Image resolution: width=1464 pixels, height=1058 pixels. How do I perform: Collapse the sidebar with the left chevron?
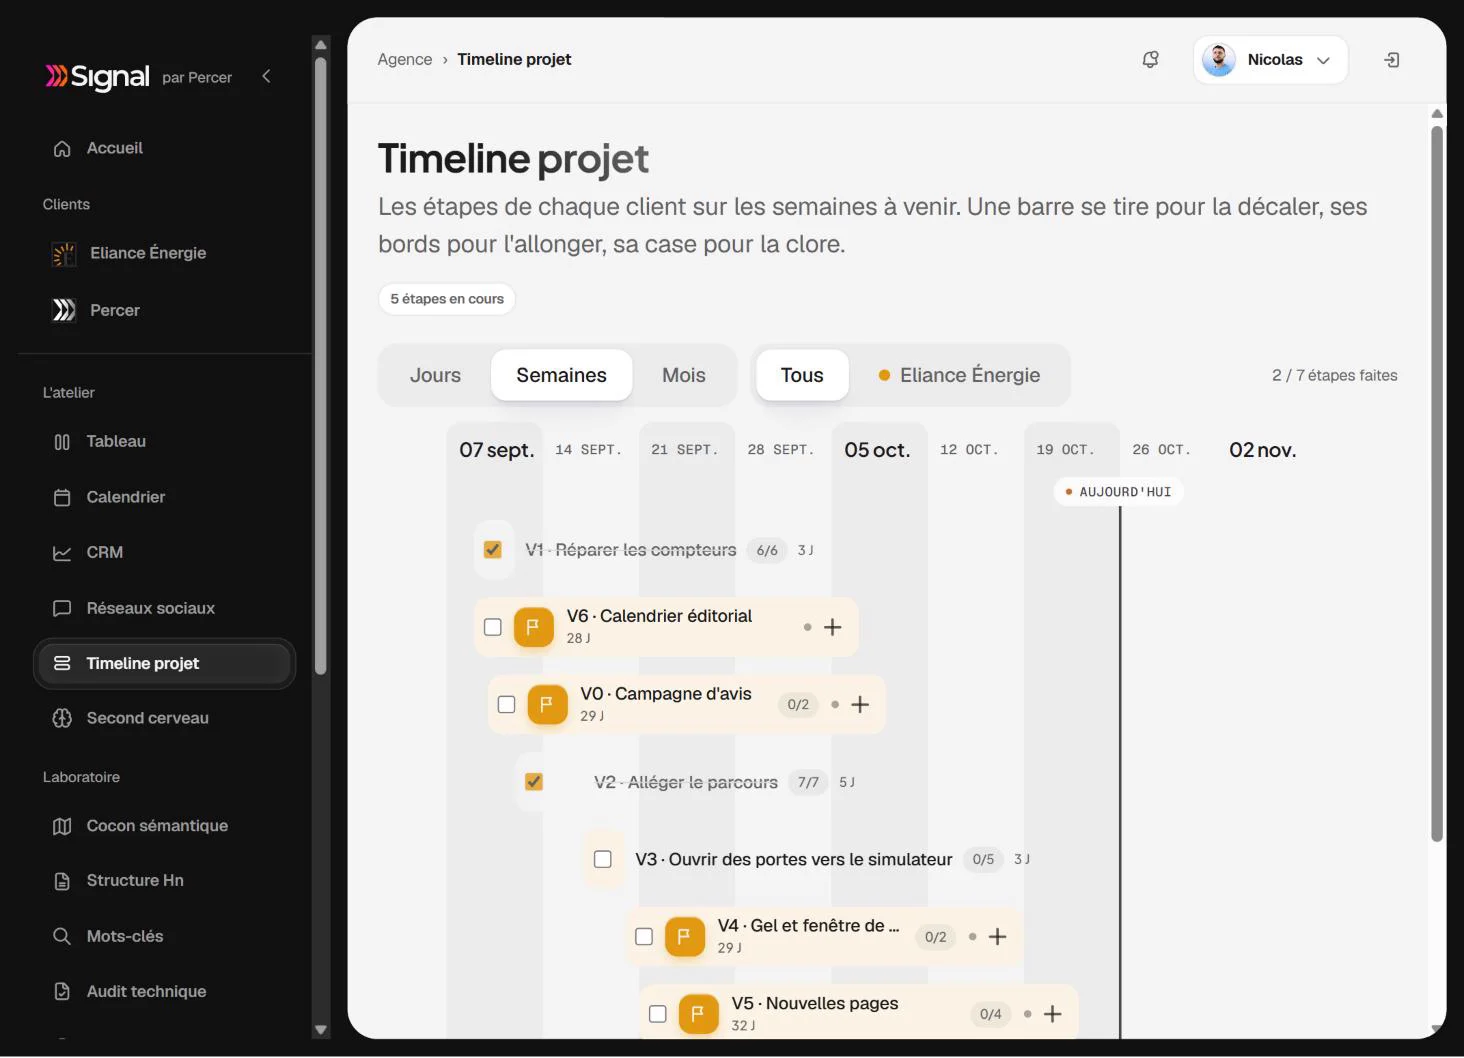coord(266,76)
